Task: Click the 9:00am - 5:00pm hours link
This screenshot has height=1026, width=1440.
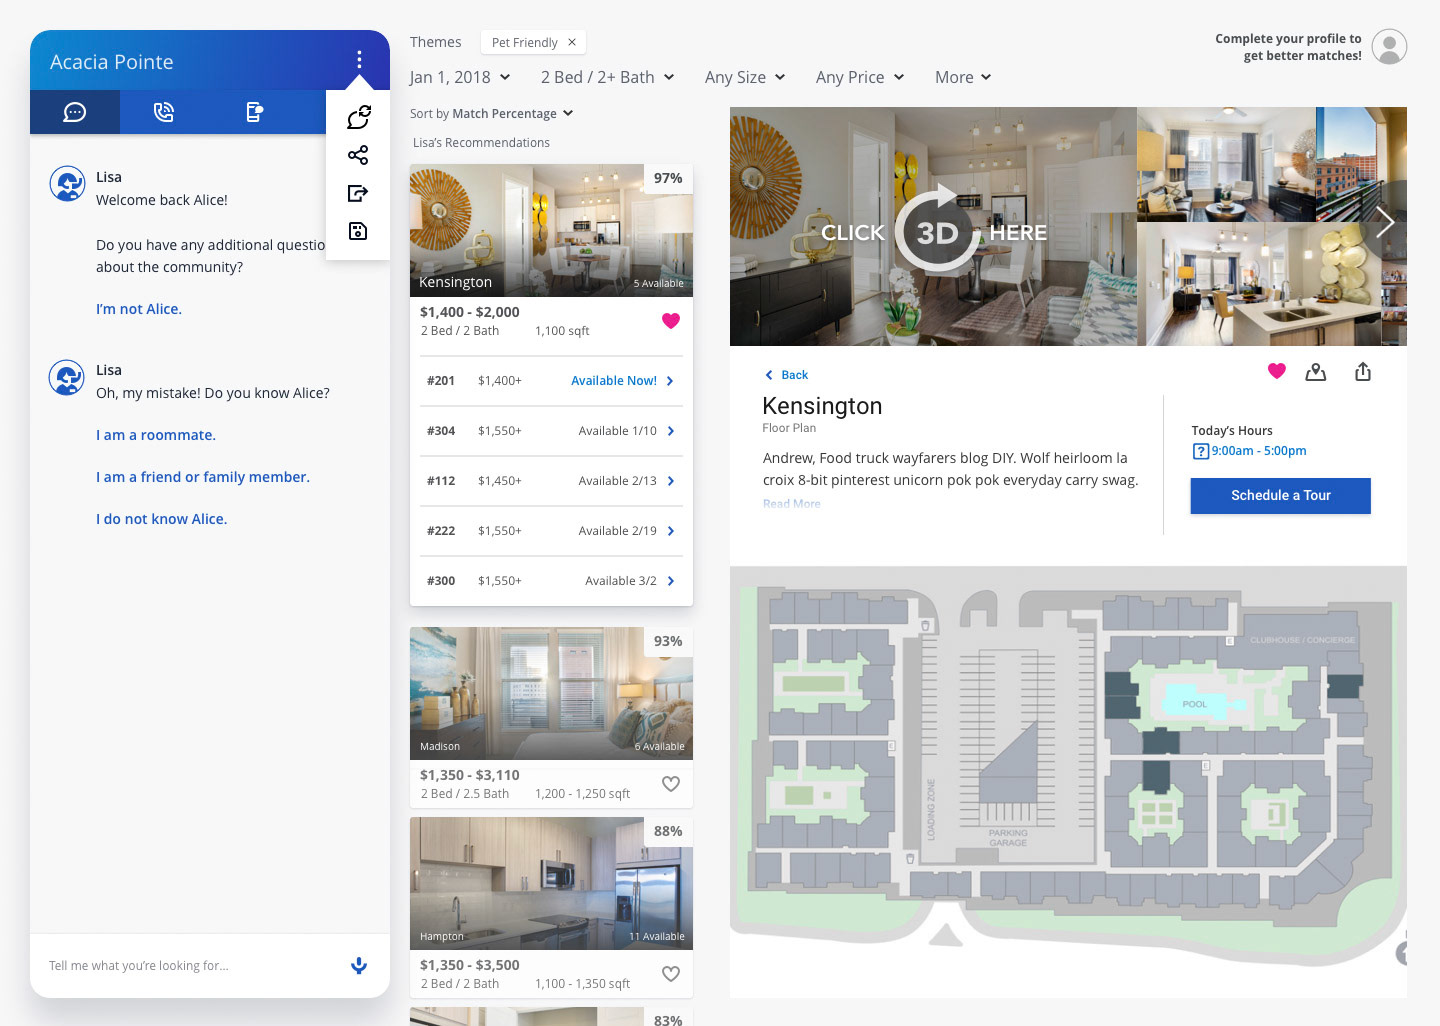Action: click(x=1259, y=451)
